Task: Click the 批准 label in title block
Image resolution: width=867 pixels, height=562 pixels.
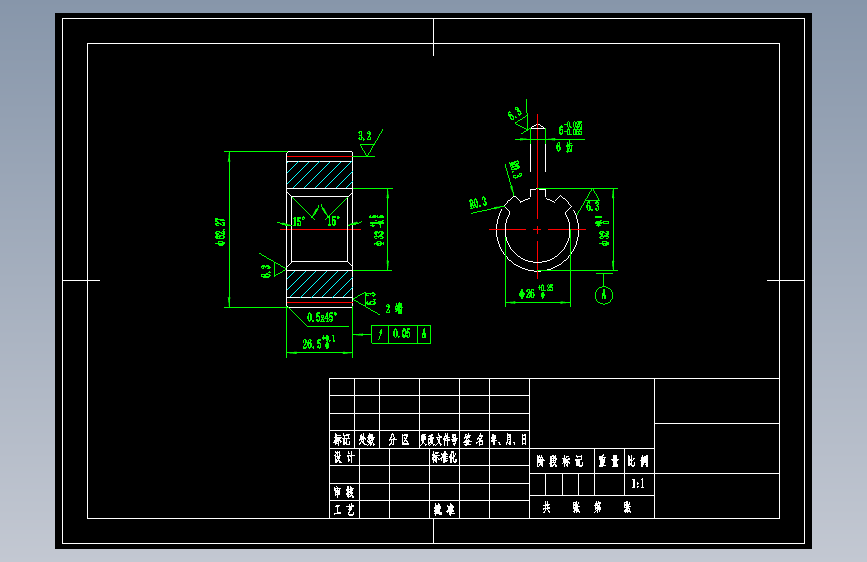Action: (444, 509)
